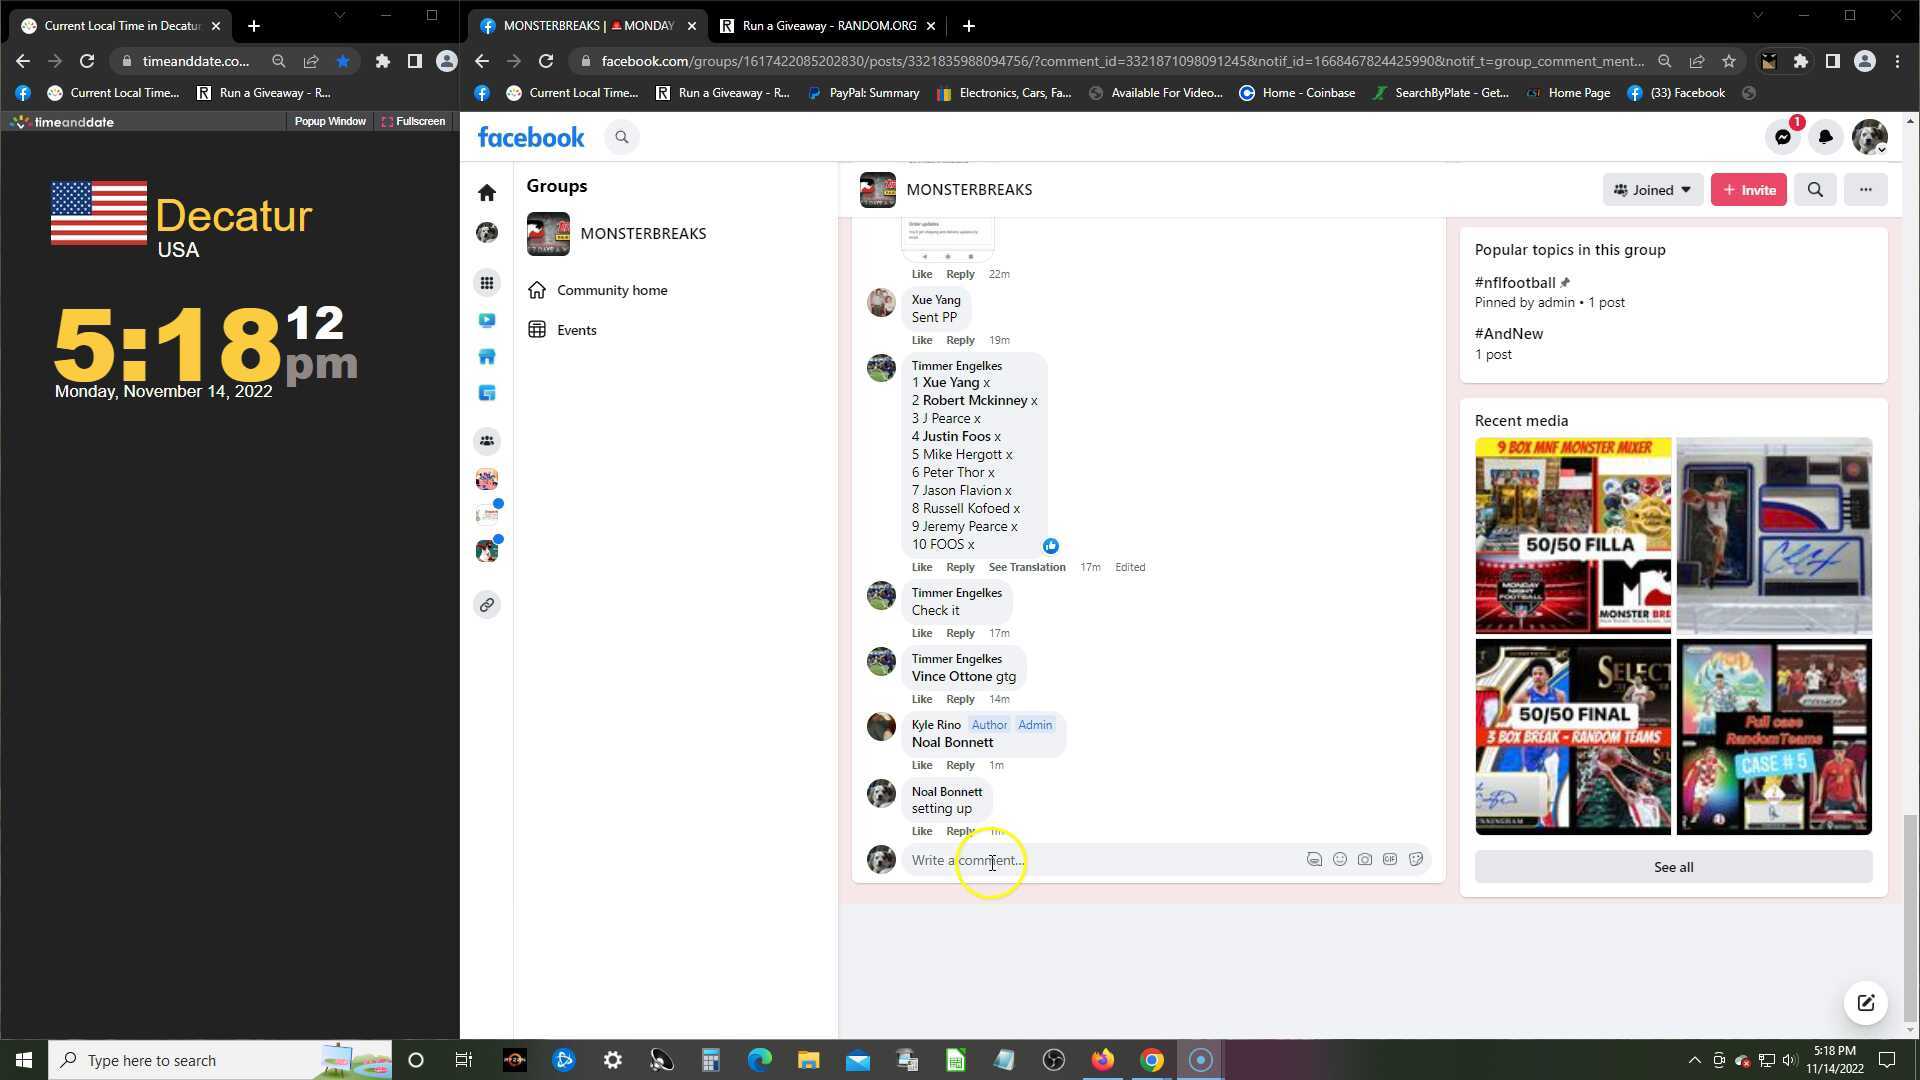Attach a photo using camera icon
Viewport: 1920px width, 1080px height.
(x=1364, y=859)
